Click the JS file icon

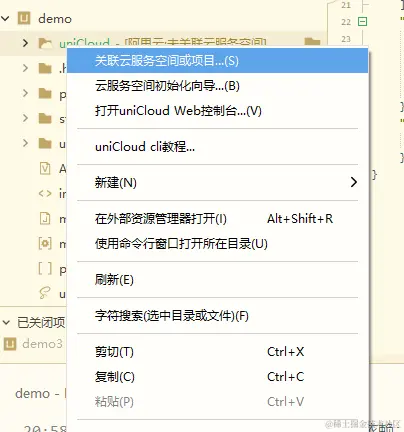coord(45,218)
